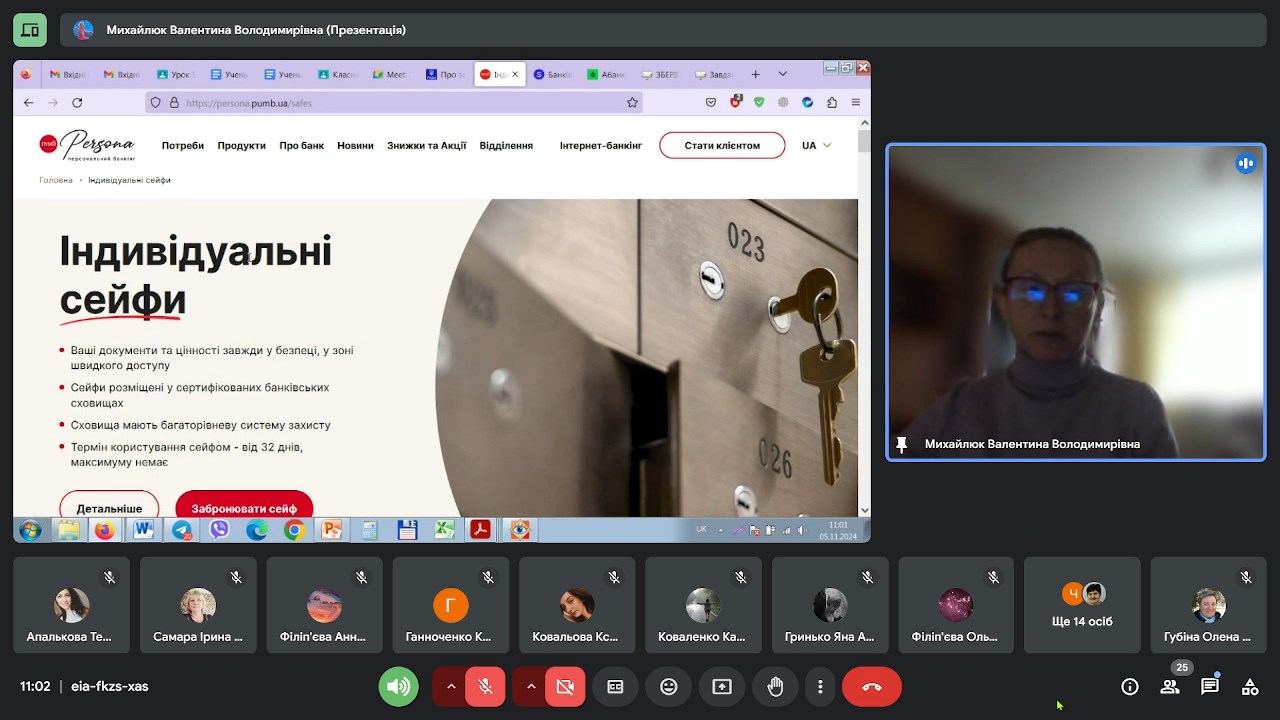Open Word from the shared taskbar

point(143,530)
